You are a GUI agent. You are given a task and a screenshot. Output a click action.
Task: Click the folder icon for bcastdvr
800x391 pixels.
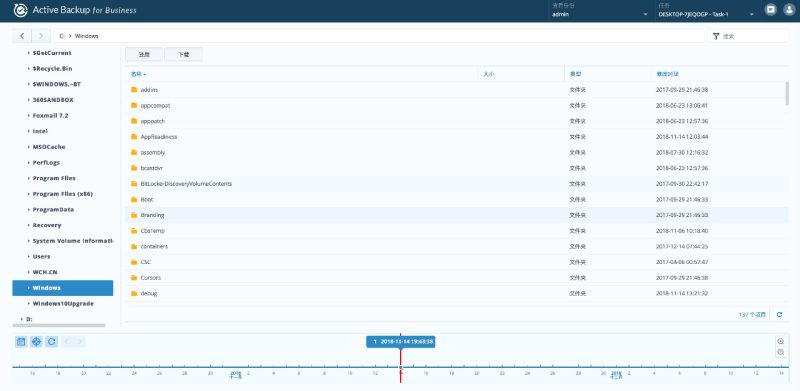134,168
